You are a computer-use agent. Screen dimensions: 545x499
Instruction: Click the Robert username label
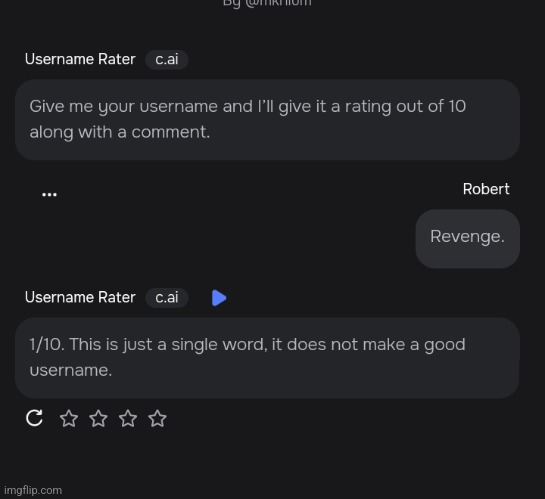pos(486,189)
